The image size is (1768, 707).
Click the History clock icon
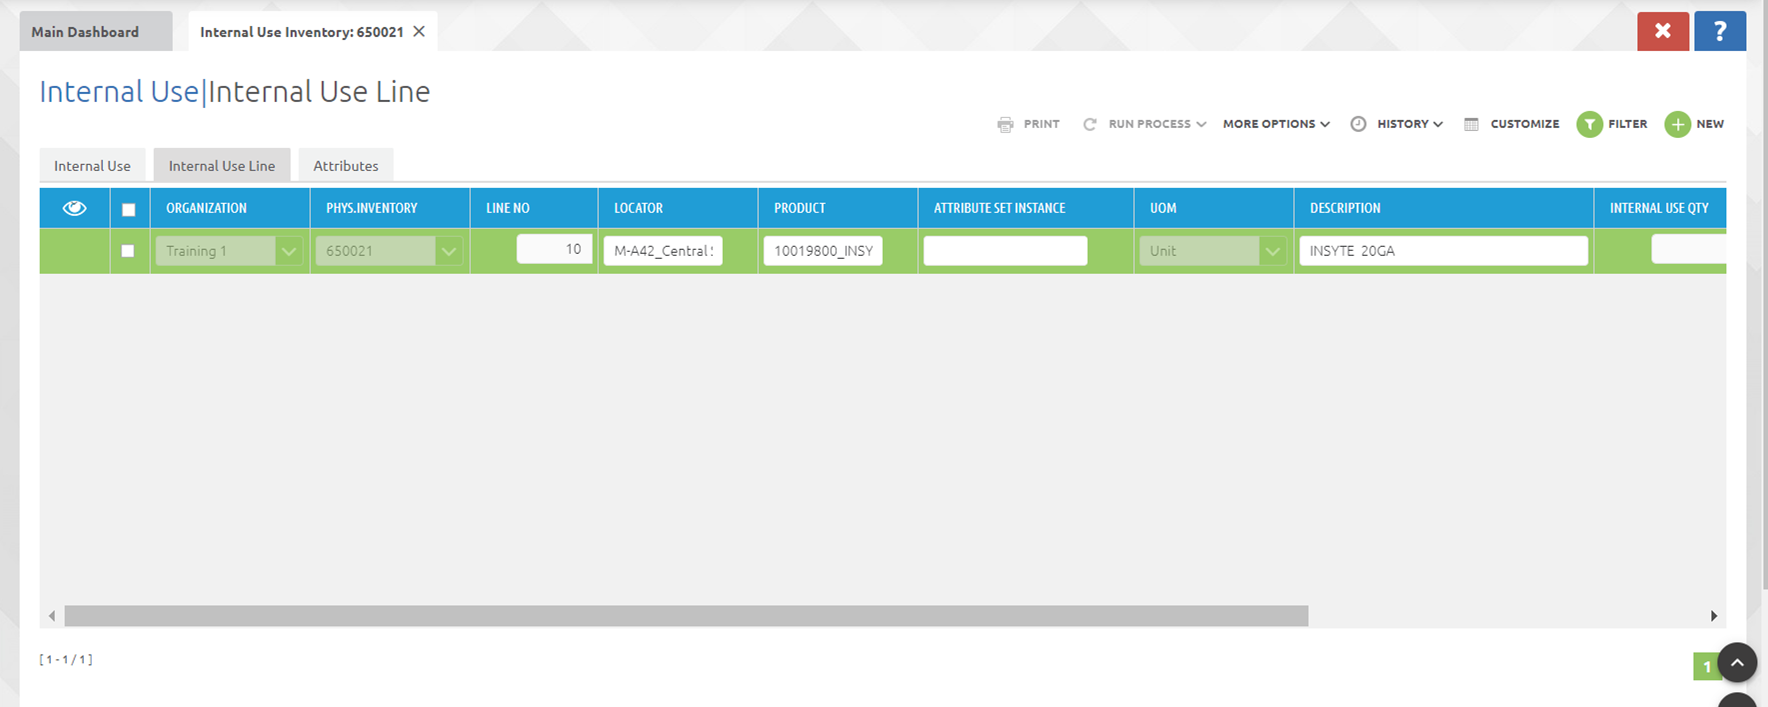1358,124
